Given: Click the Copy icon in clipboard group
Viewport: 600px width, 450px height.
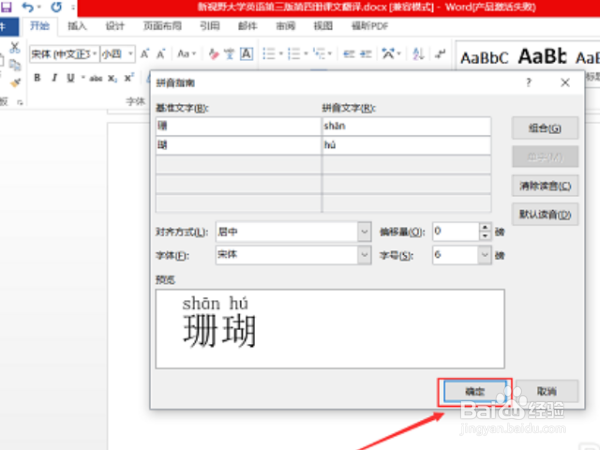Looking at the screenshot, I should [15, 65].
